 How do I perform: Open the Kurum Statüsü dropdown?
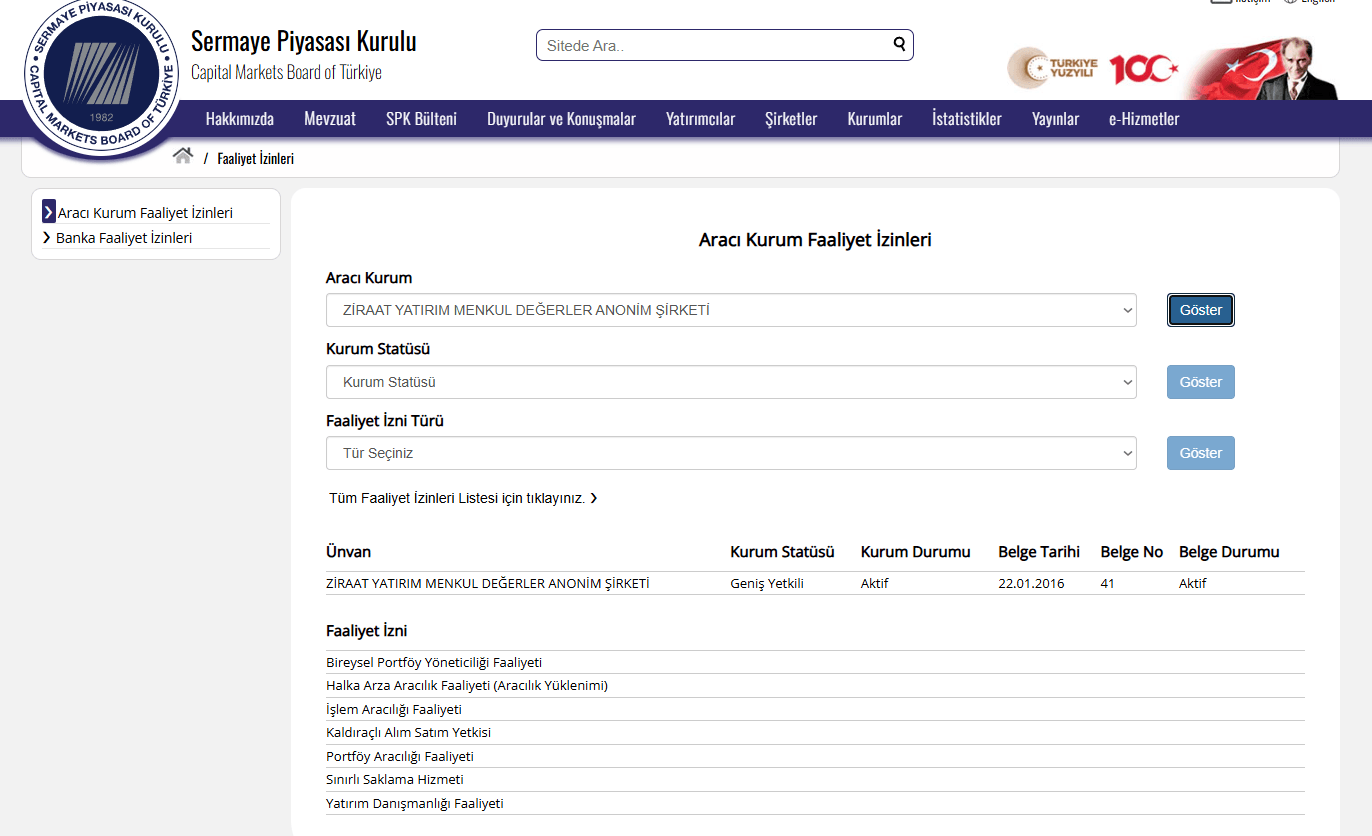(x=730, y=382)
